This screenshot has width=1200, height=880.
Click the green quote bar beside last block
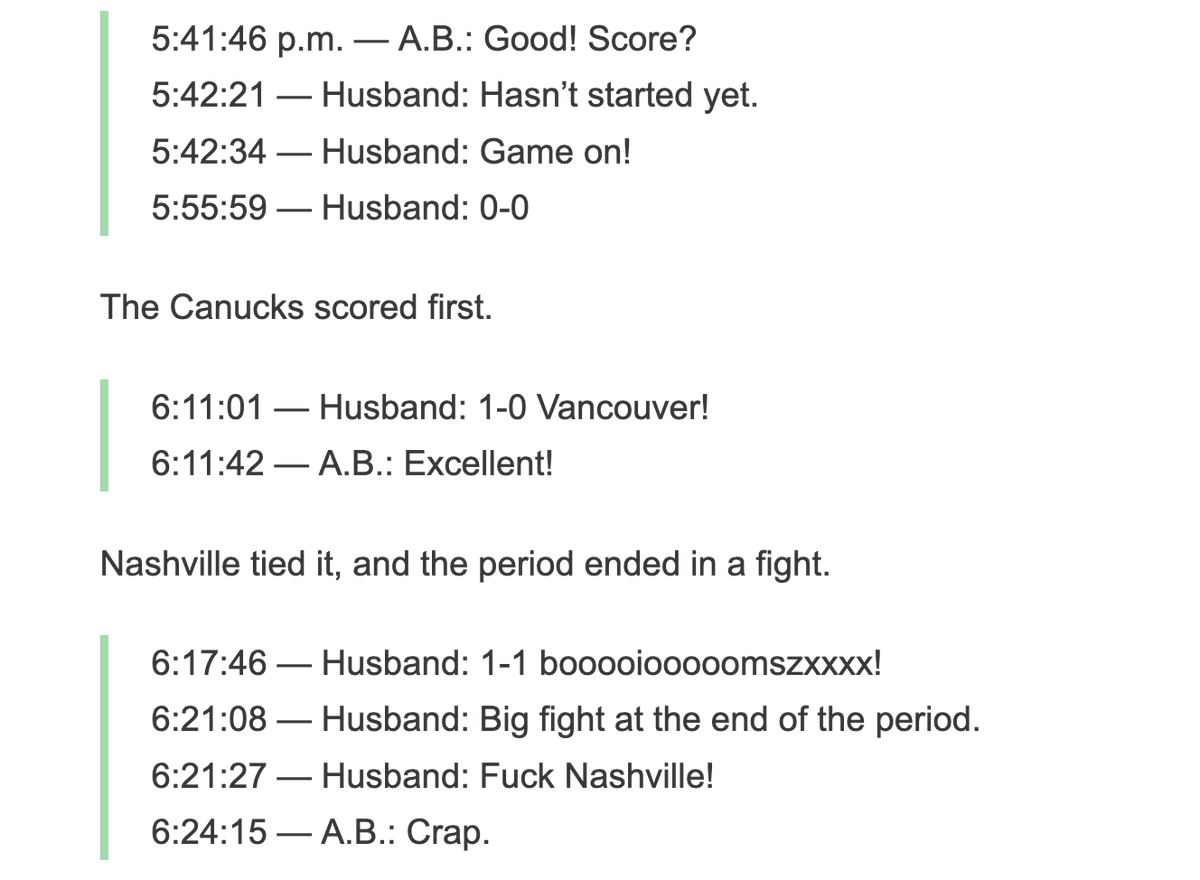[x=104, y=748]
